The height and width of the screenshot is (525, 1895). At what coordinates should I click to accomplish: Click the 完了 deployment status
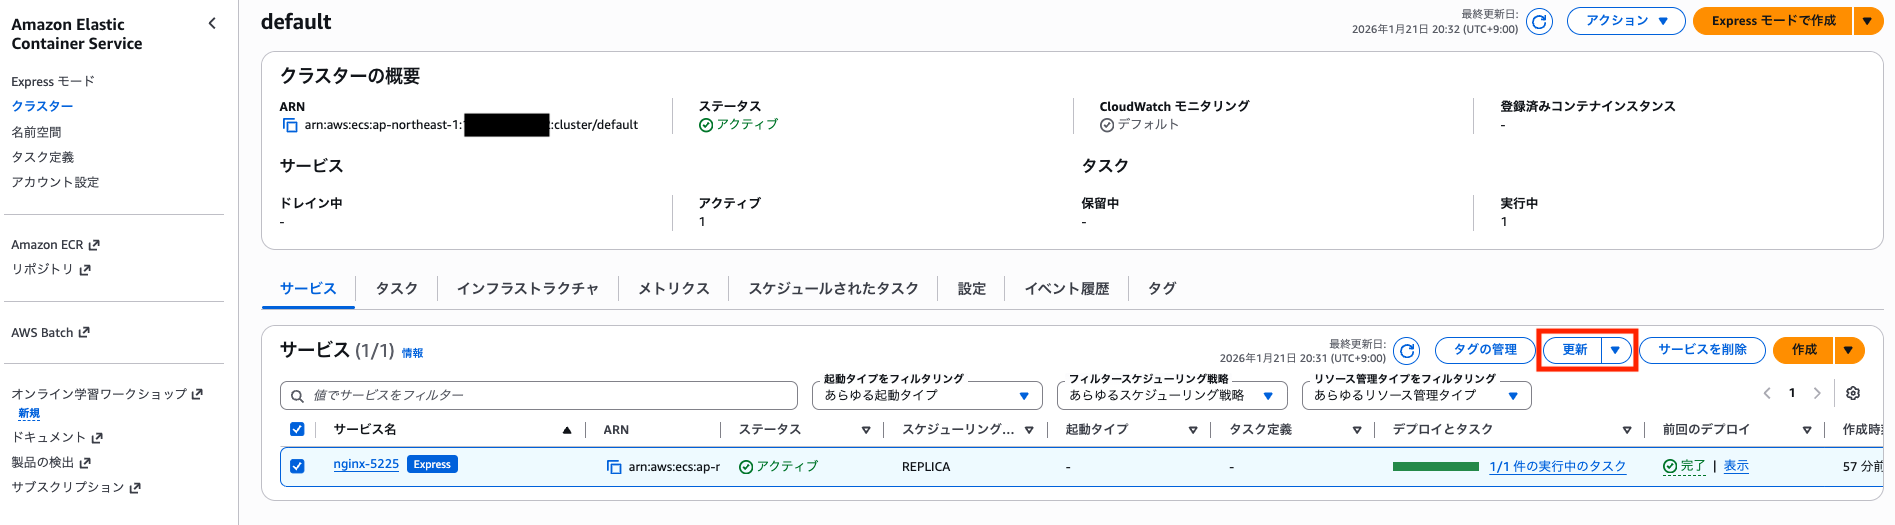pos(1684,466)
